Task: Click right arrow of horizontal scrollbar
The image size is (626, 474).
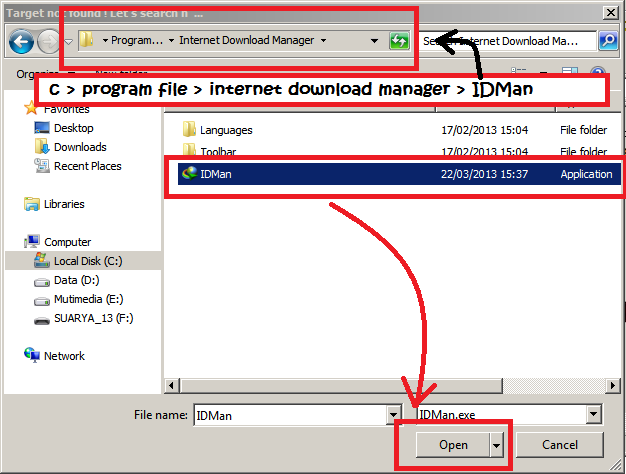Action: (612, 386)
